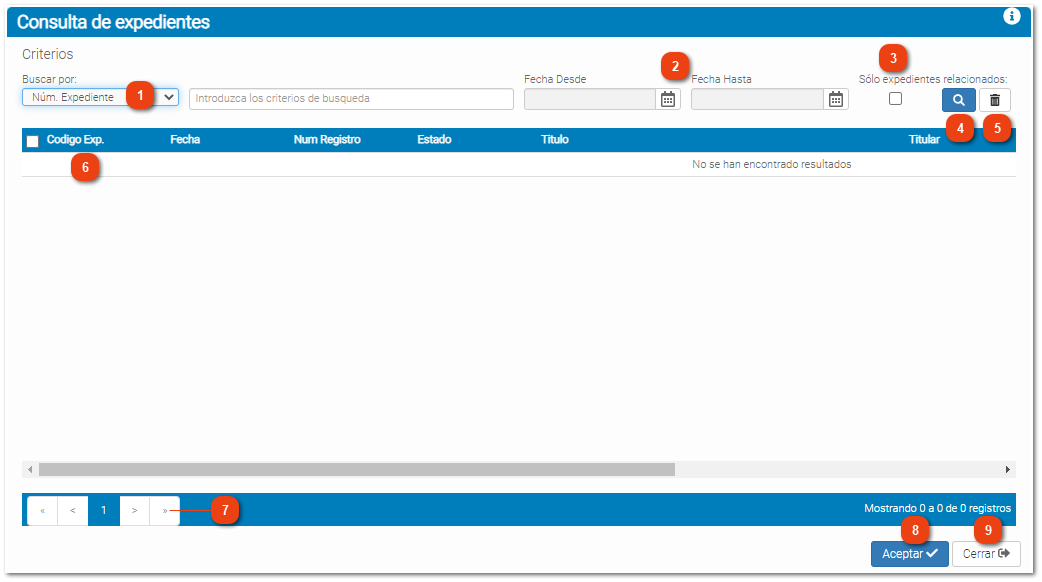Viewport: 1042px width, 582px height.
Task: Go to next page of results
Action: coord(134,511)
